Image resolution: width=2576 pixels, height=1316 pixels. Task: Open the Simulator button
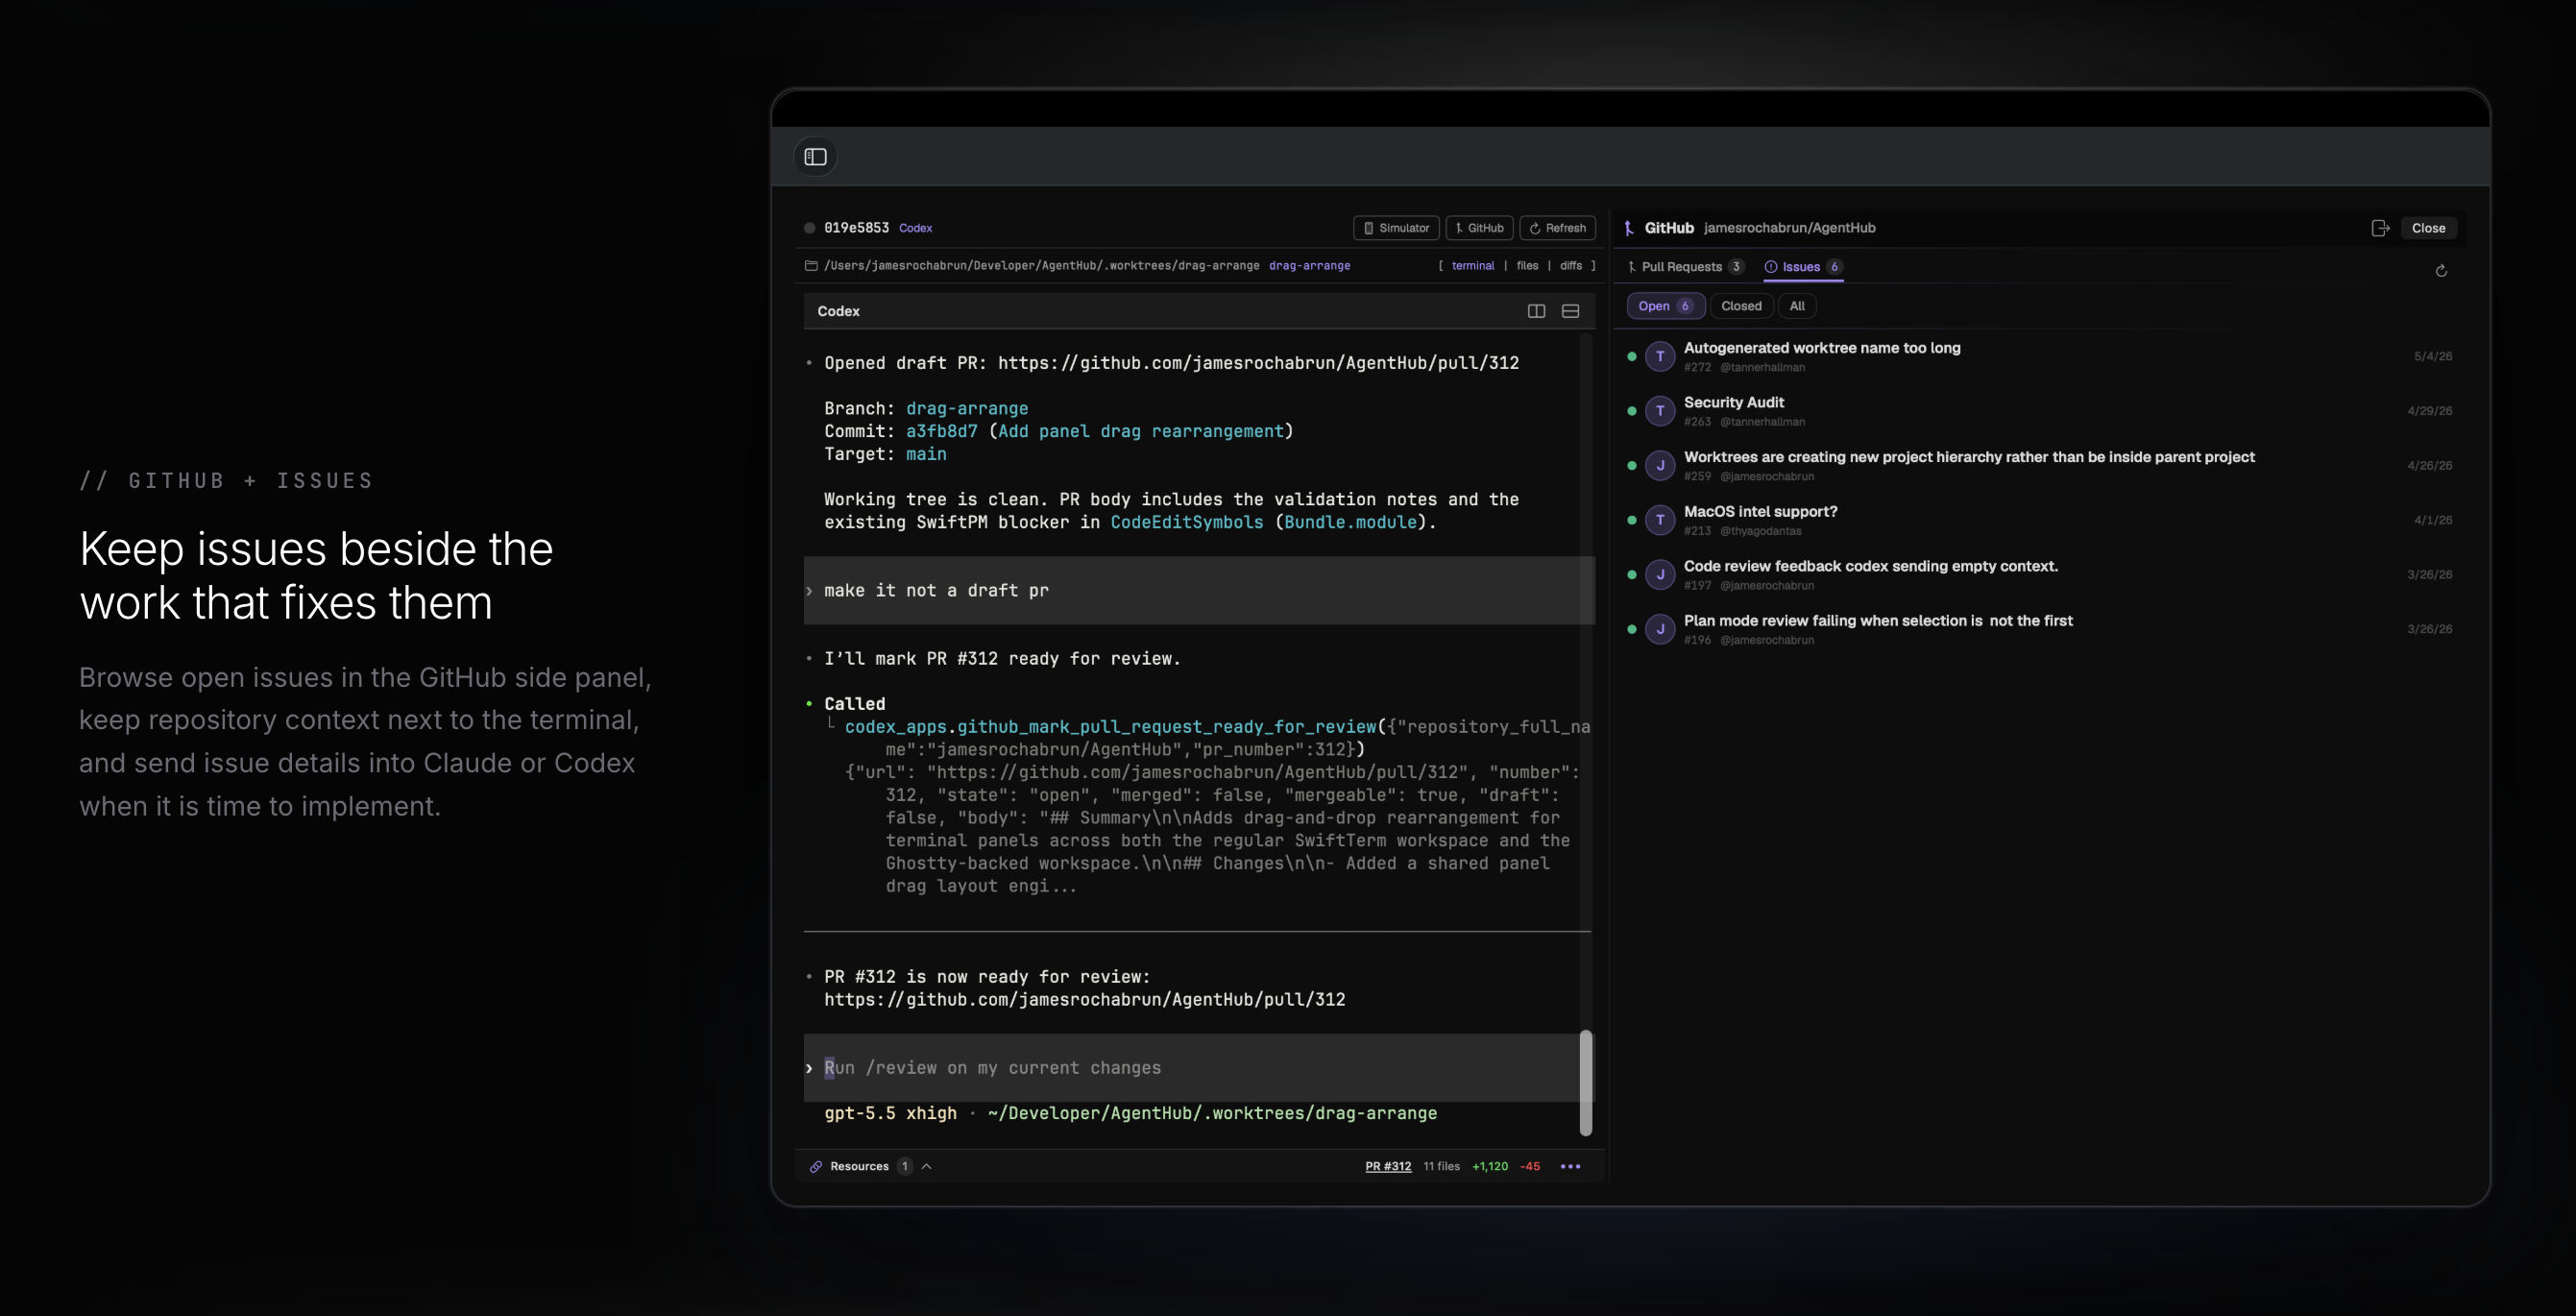1396,228
